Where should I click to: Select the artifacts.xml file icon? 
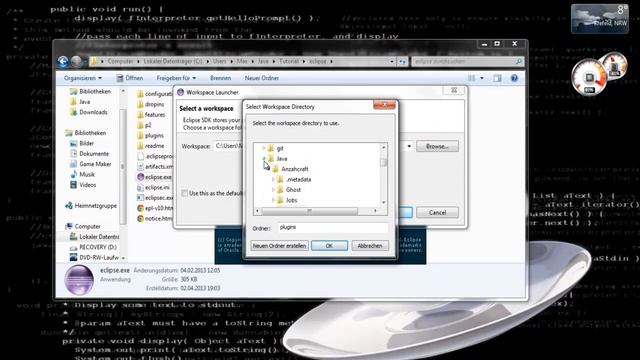140,167
